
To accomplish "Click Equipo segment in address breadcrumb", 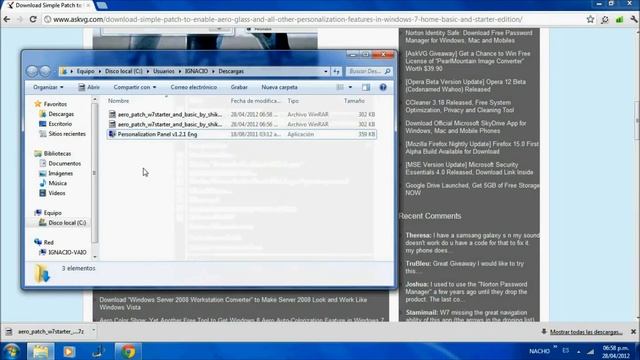I will 86,71.
